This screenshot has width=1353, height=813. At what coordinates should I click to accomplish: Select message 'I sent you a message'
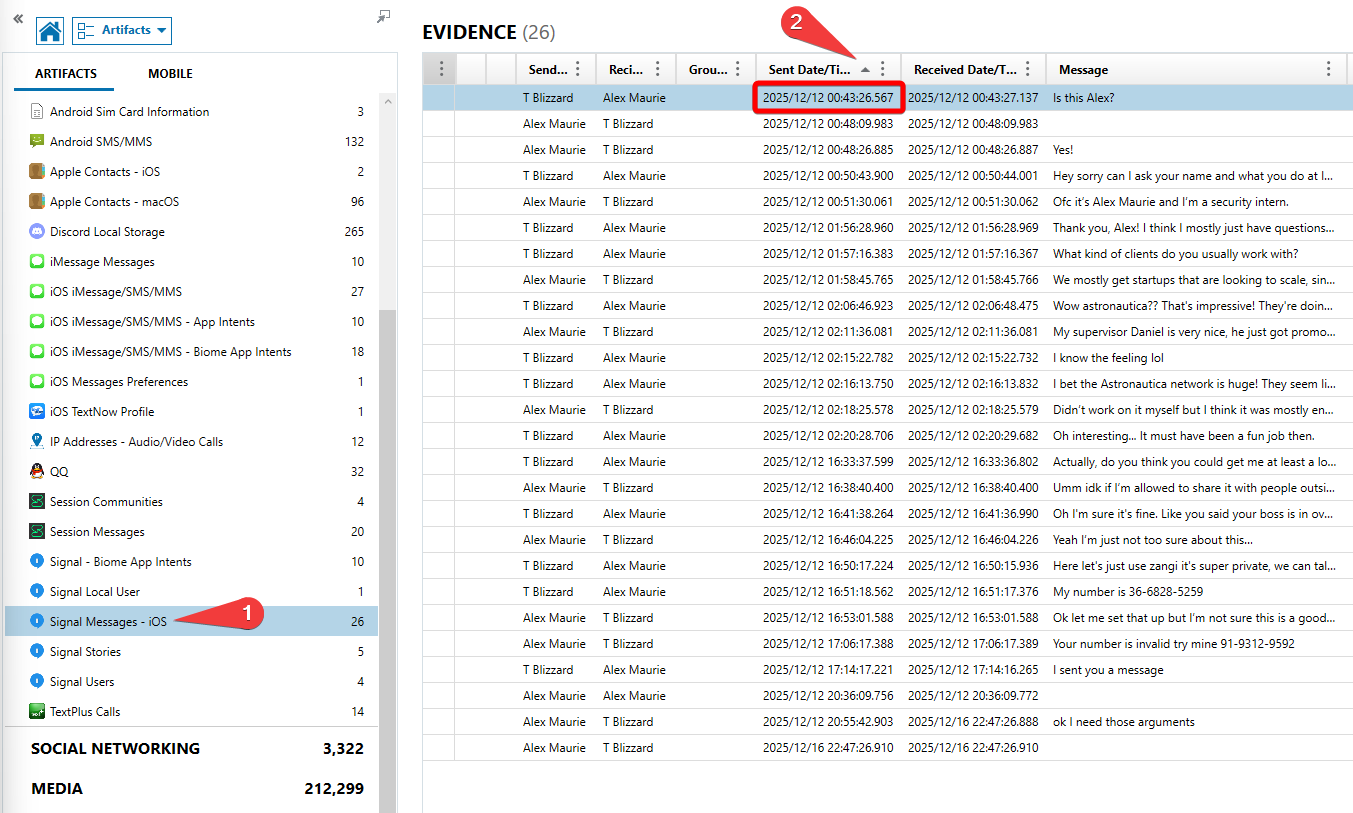point(1108,670)
